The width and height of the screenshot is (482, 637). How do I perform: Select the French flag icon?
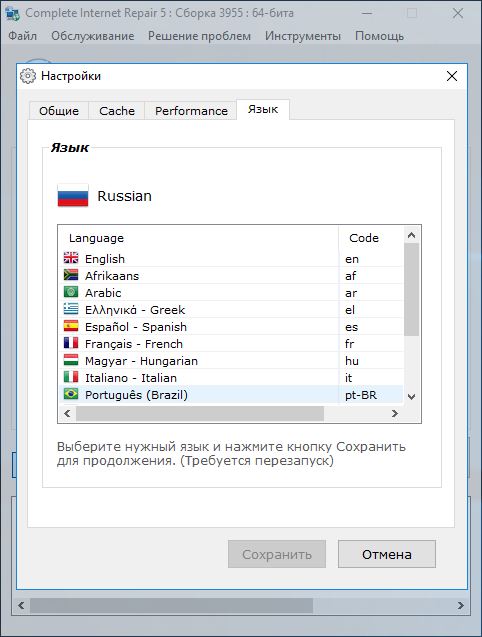pyautogui.click(x=71, y=343)
